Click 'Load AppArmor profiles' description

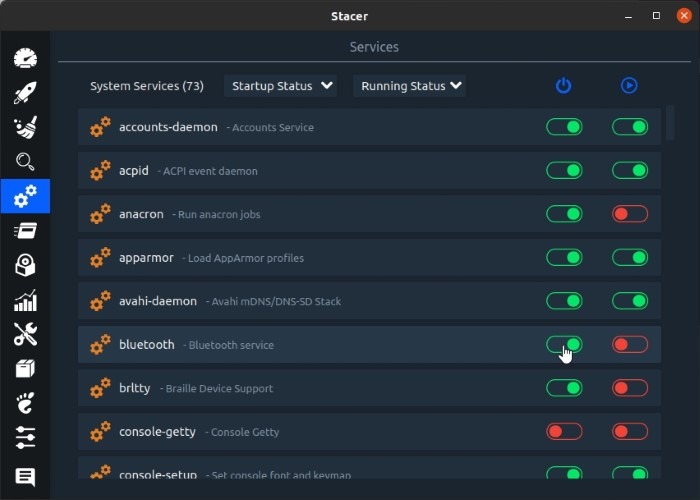coord(246,258)
